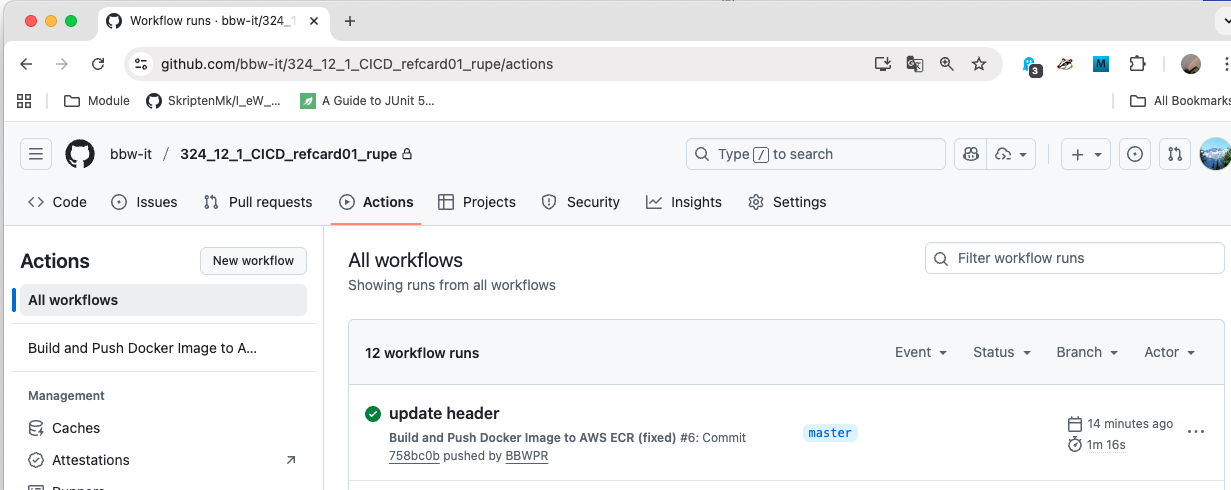The height and width of the screenshot is (490, 1231).
Task: Expand the Branch filter dropdown
Action: pyautogui.click(x=1087, y=352)
